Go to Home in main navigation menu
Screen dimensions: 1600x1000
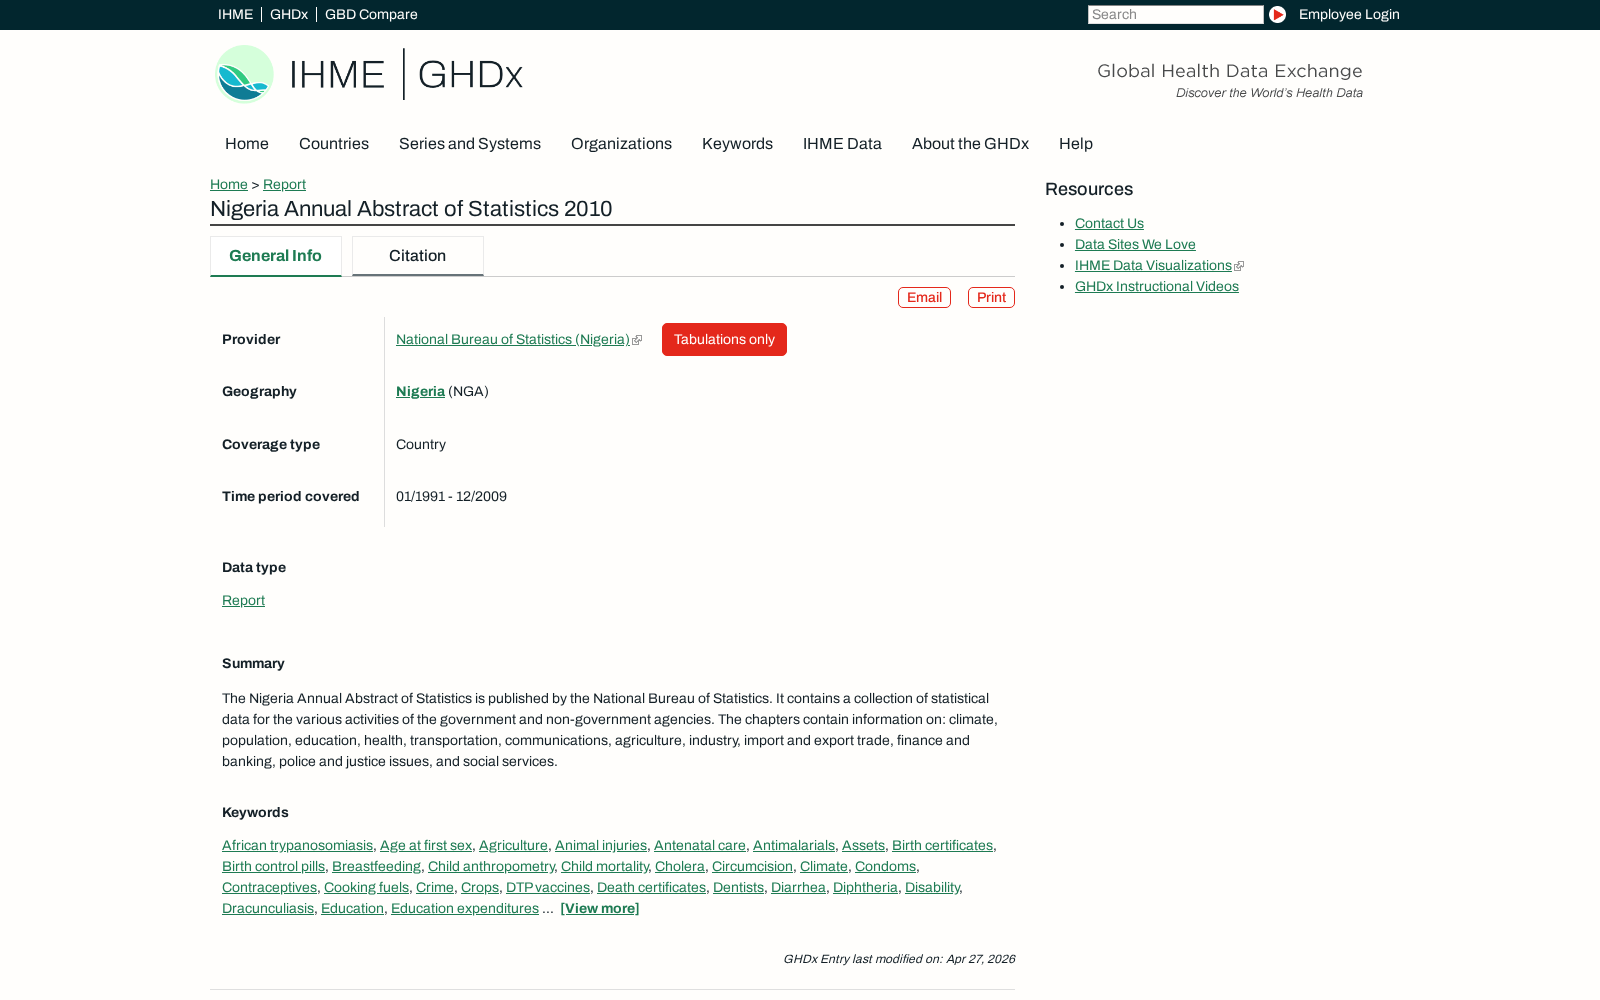tap(247, 143)
